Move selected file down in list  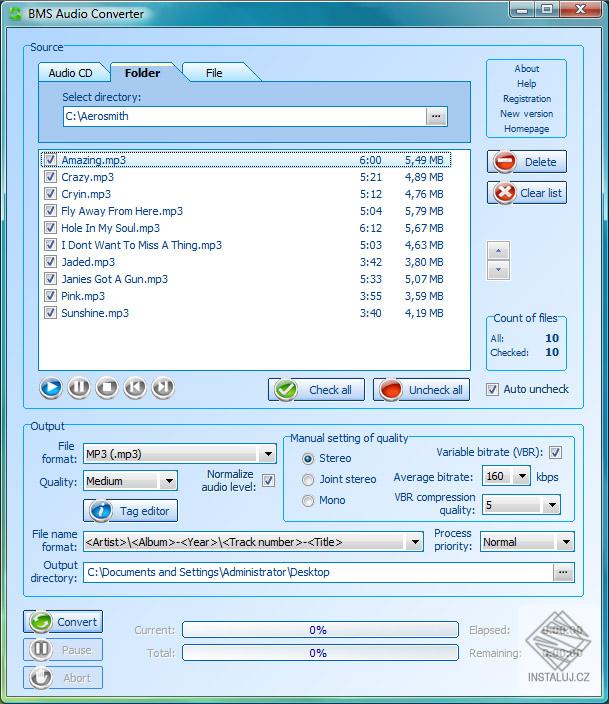(499, 270)
